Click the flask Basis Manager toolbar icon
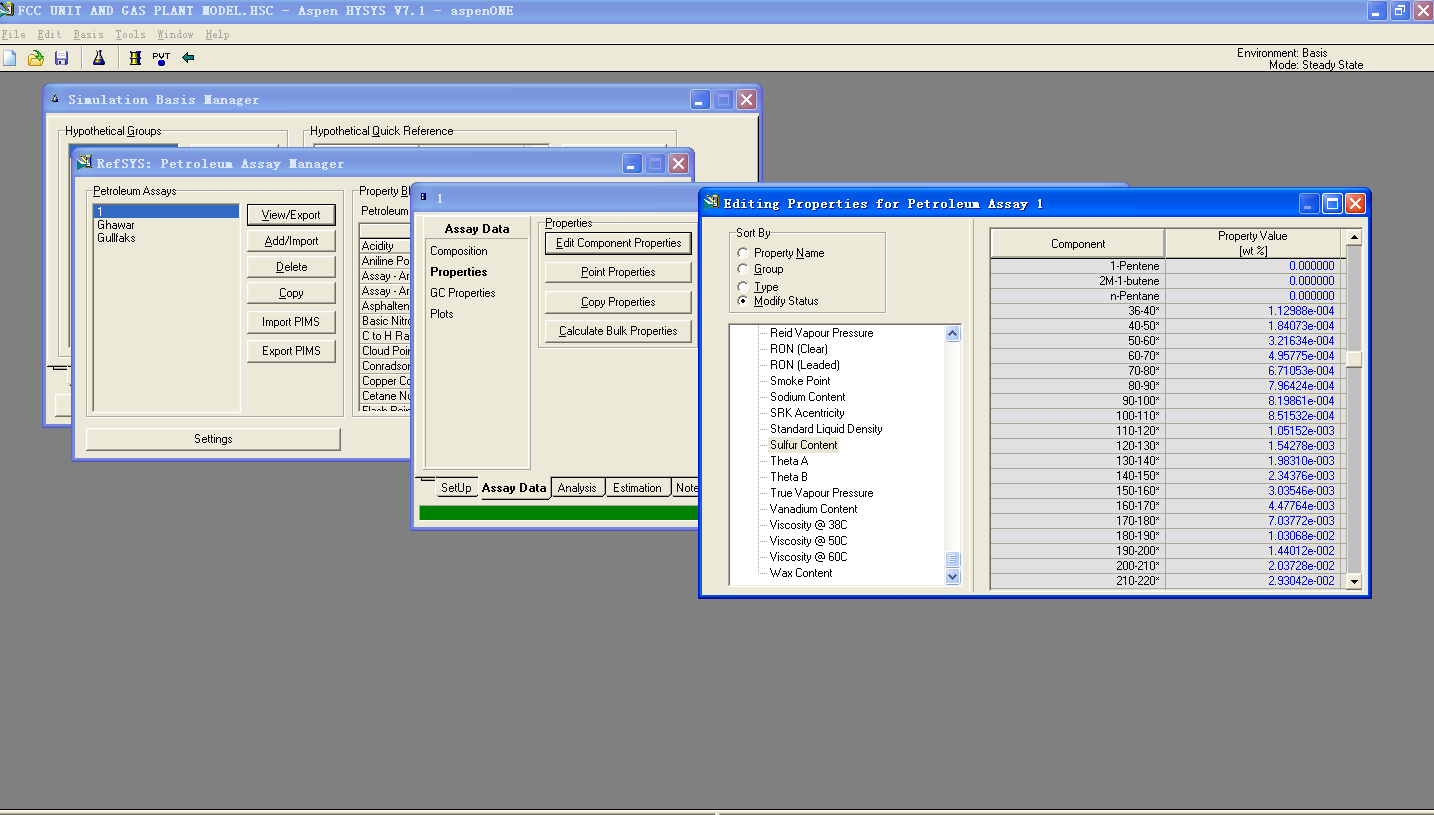Viewport: 1434px width, 815px height. pyautogui.click(x=99, y=58)
